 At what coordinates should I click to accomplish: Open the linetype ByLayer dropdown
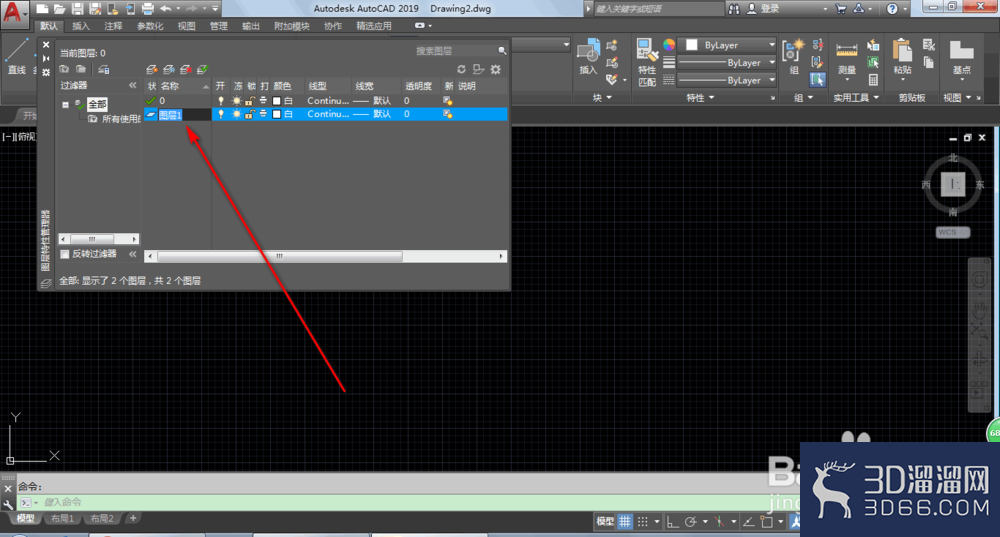726,80
